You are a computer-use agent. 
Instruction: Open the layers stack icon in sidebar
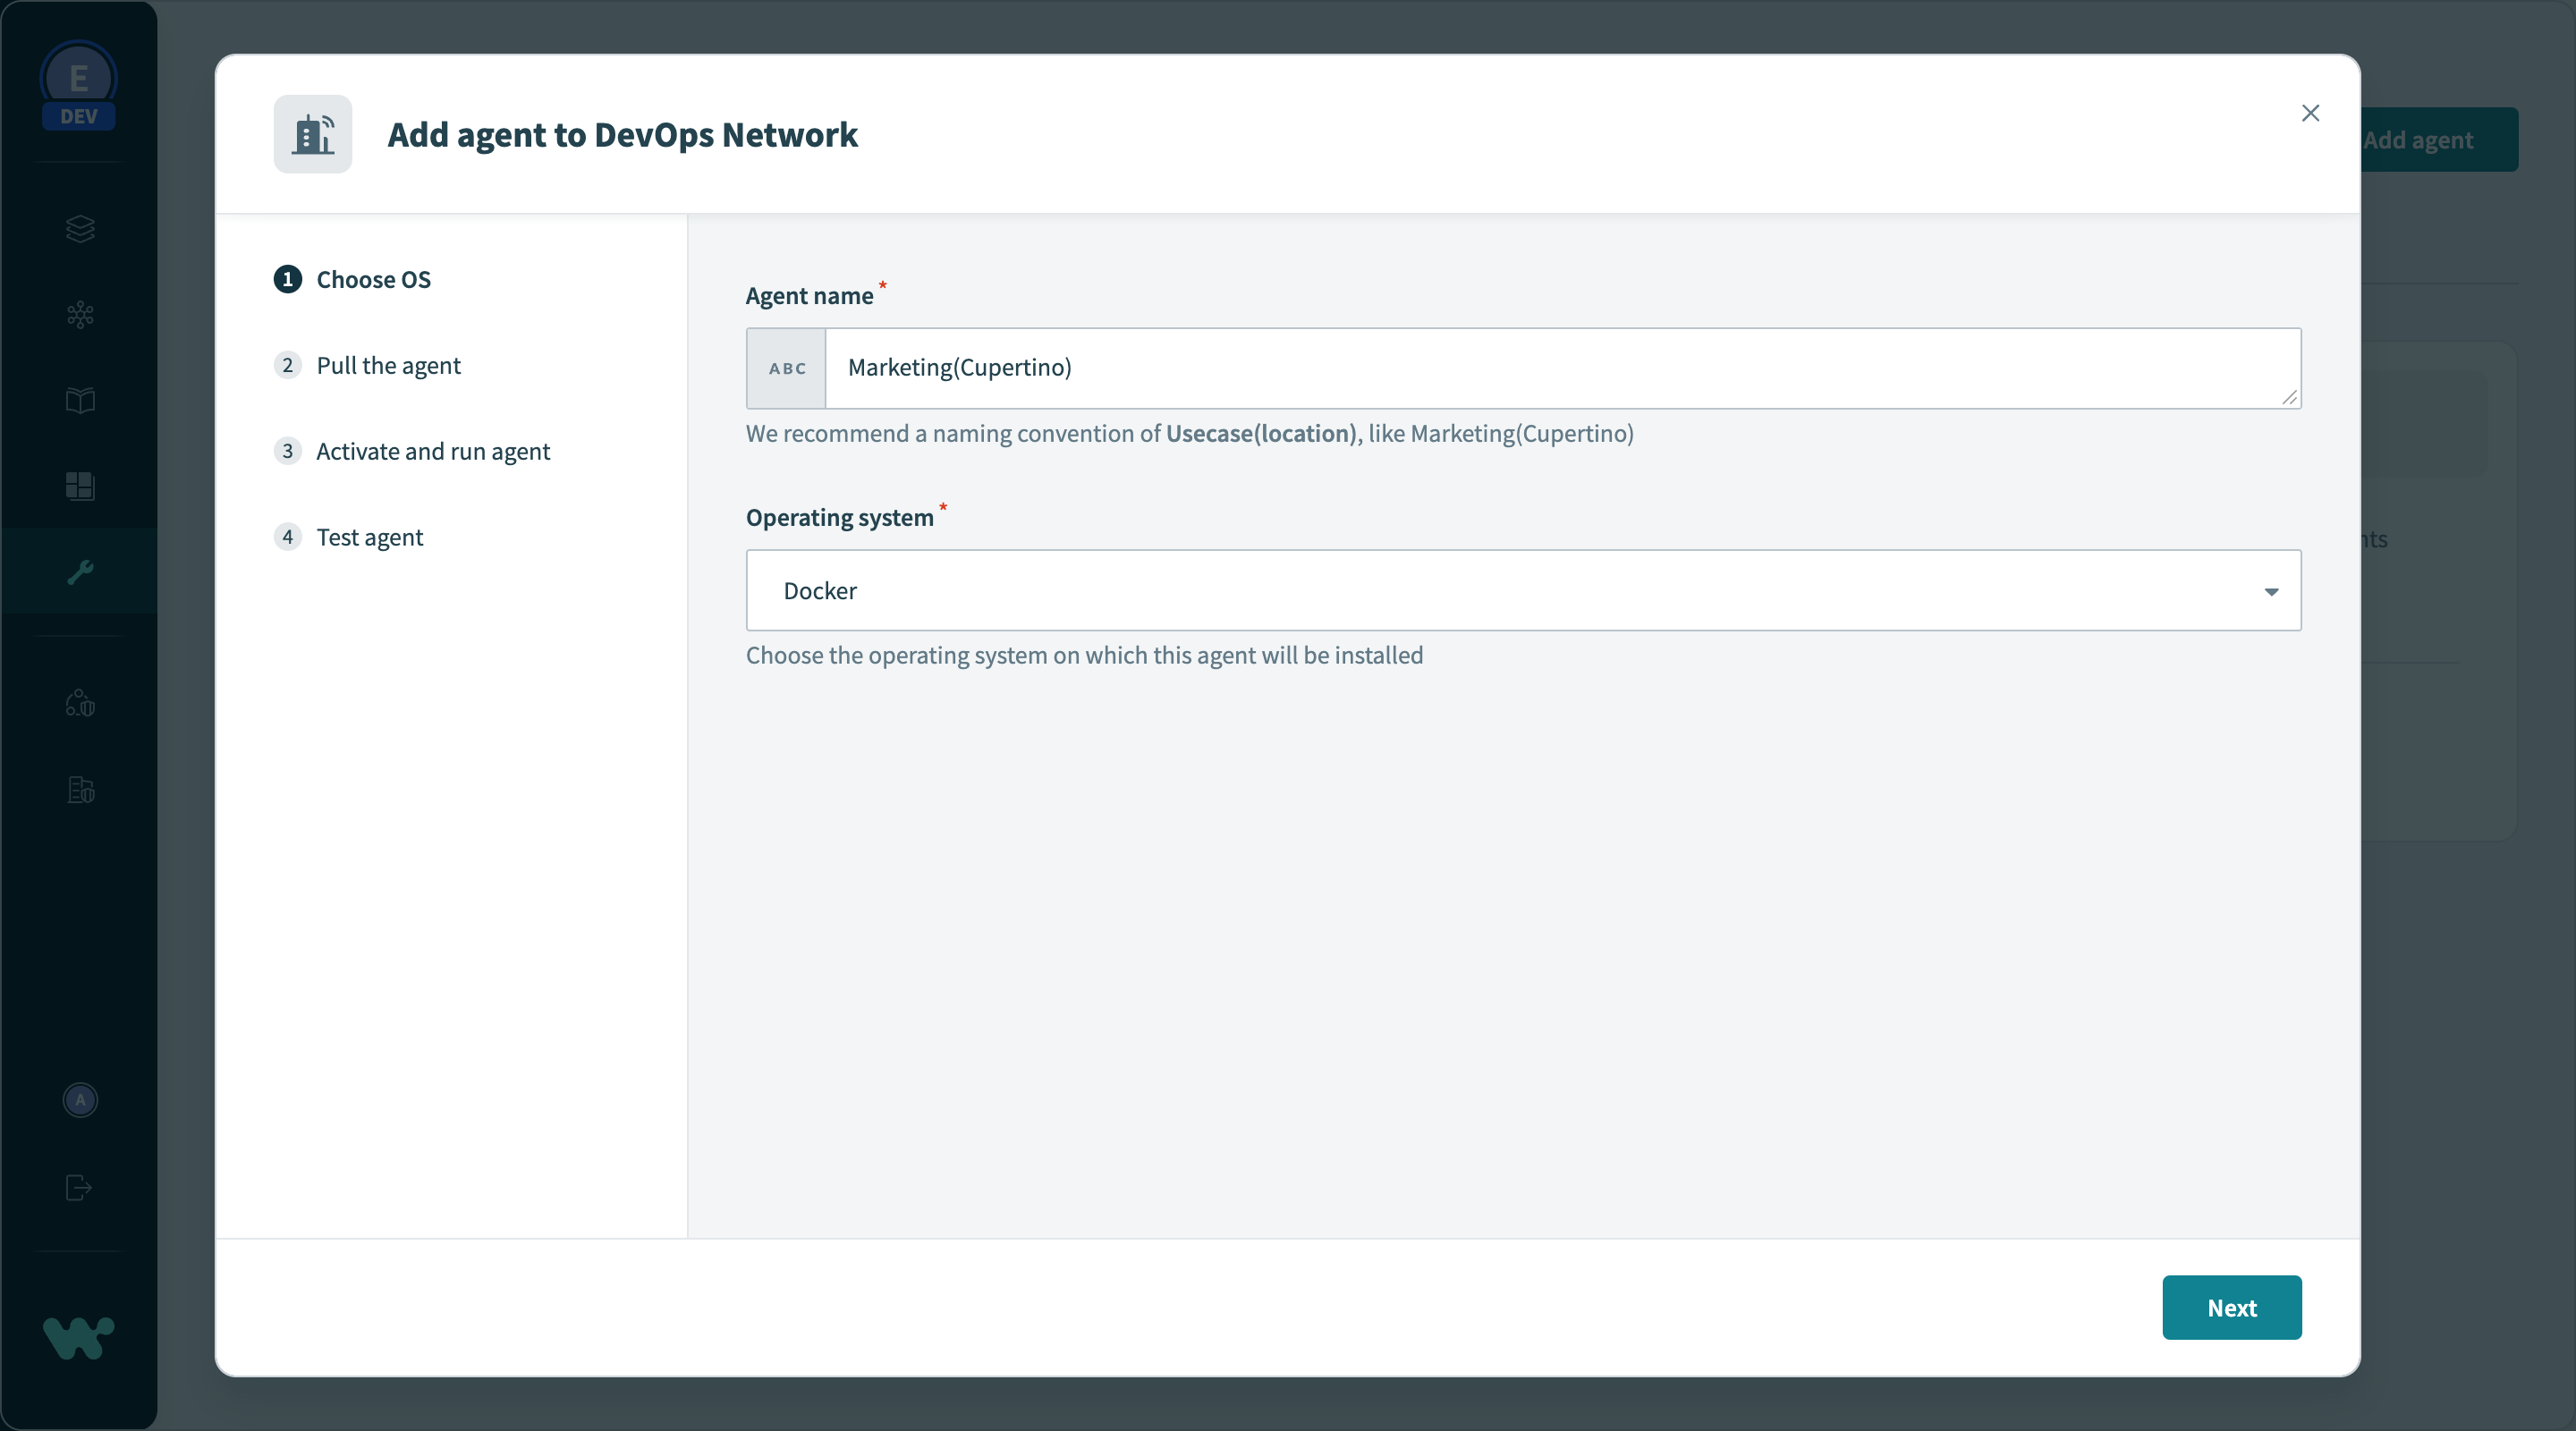[x=80, y=229]
